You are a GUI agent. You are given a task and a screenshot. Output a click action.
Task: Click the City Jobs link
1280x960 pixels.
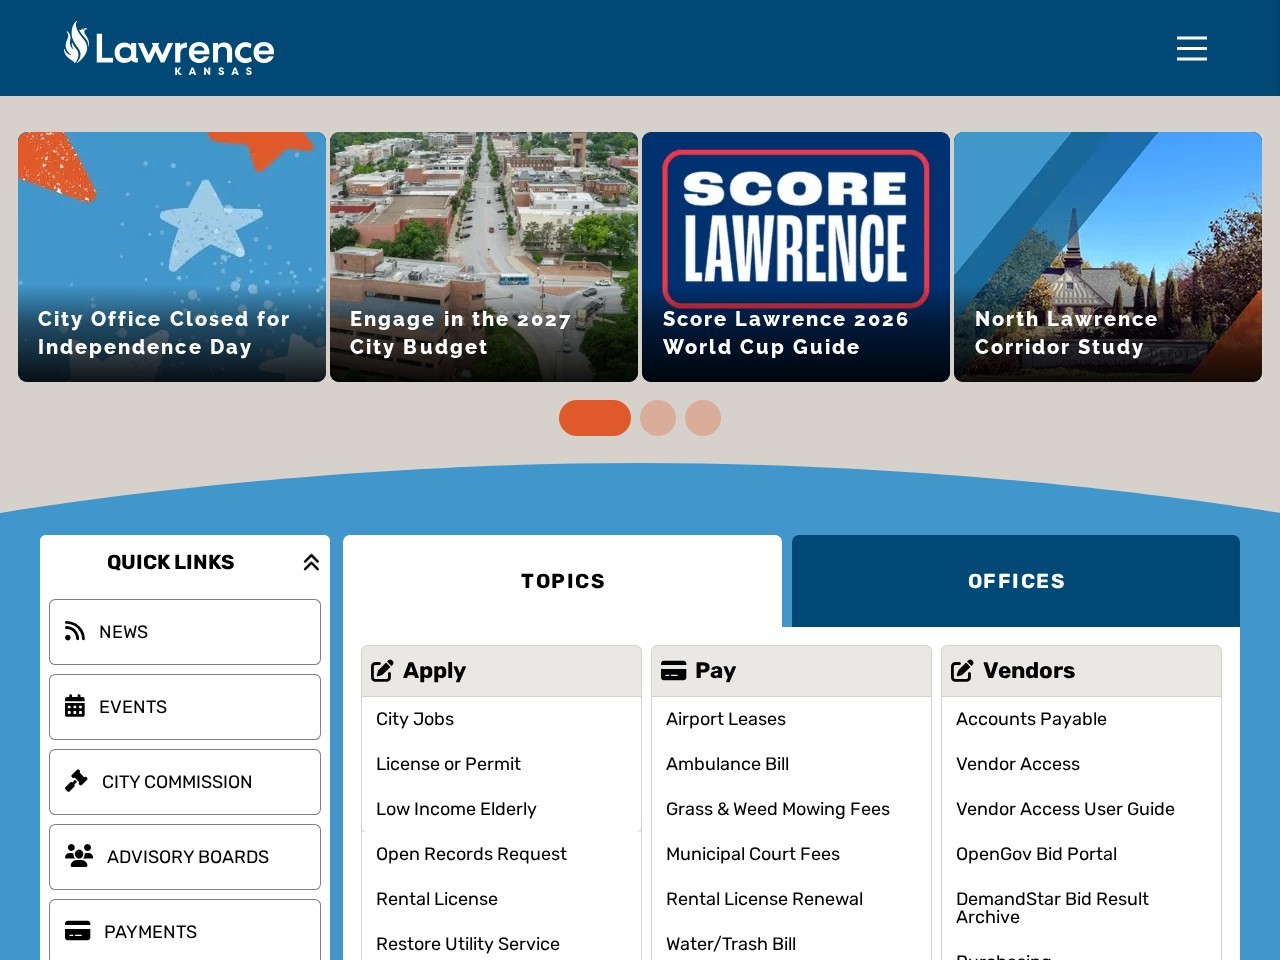(x=415, y=719)
